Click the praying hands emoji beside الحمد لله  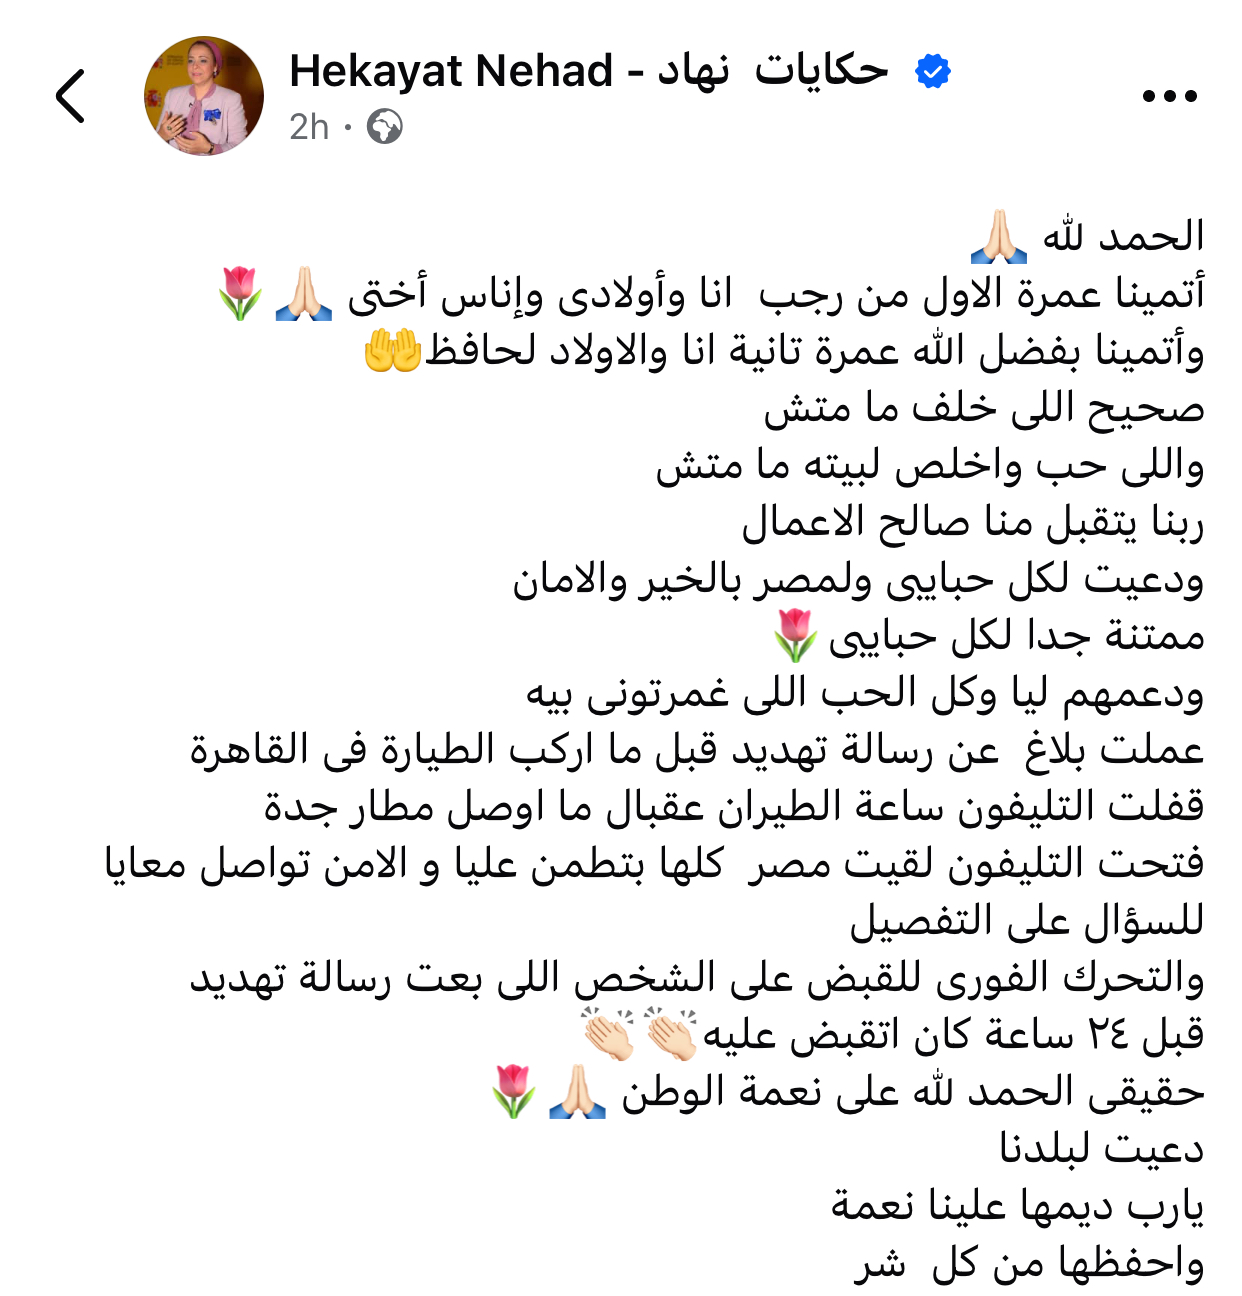click(x=999, y=237)
